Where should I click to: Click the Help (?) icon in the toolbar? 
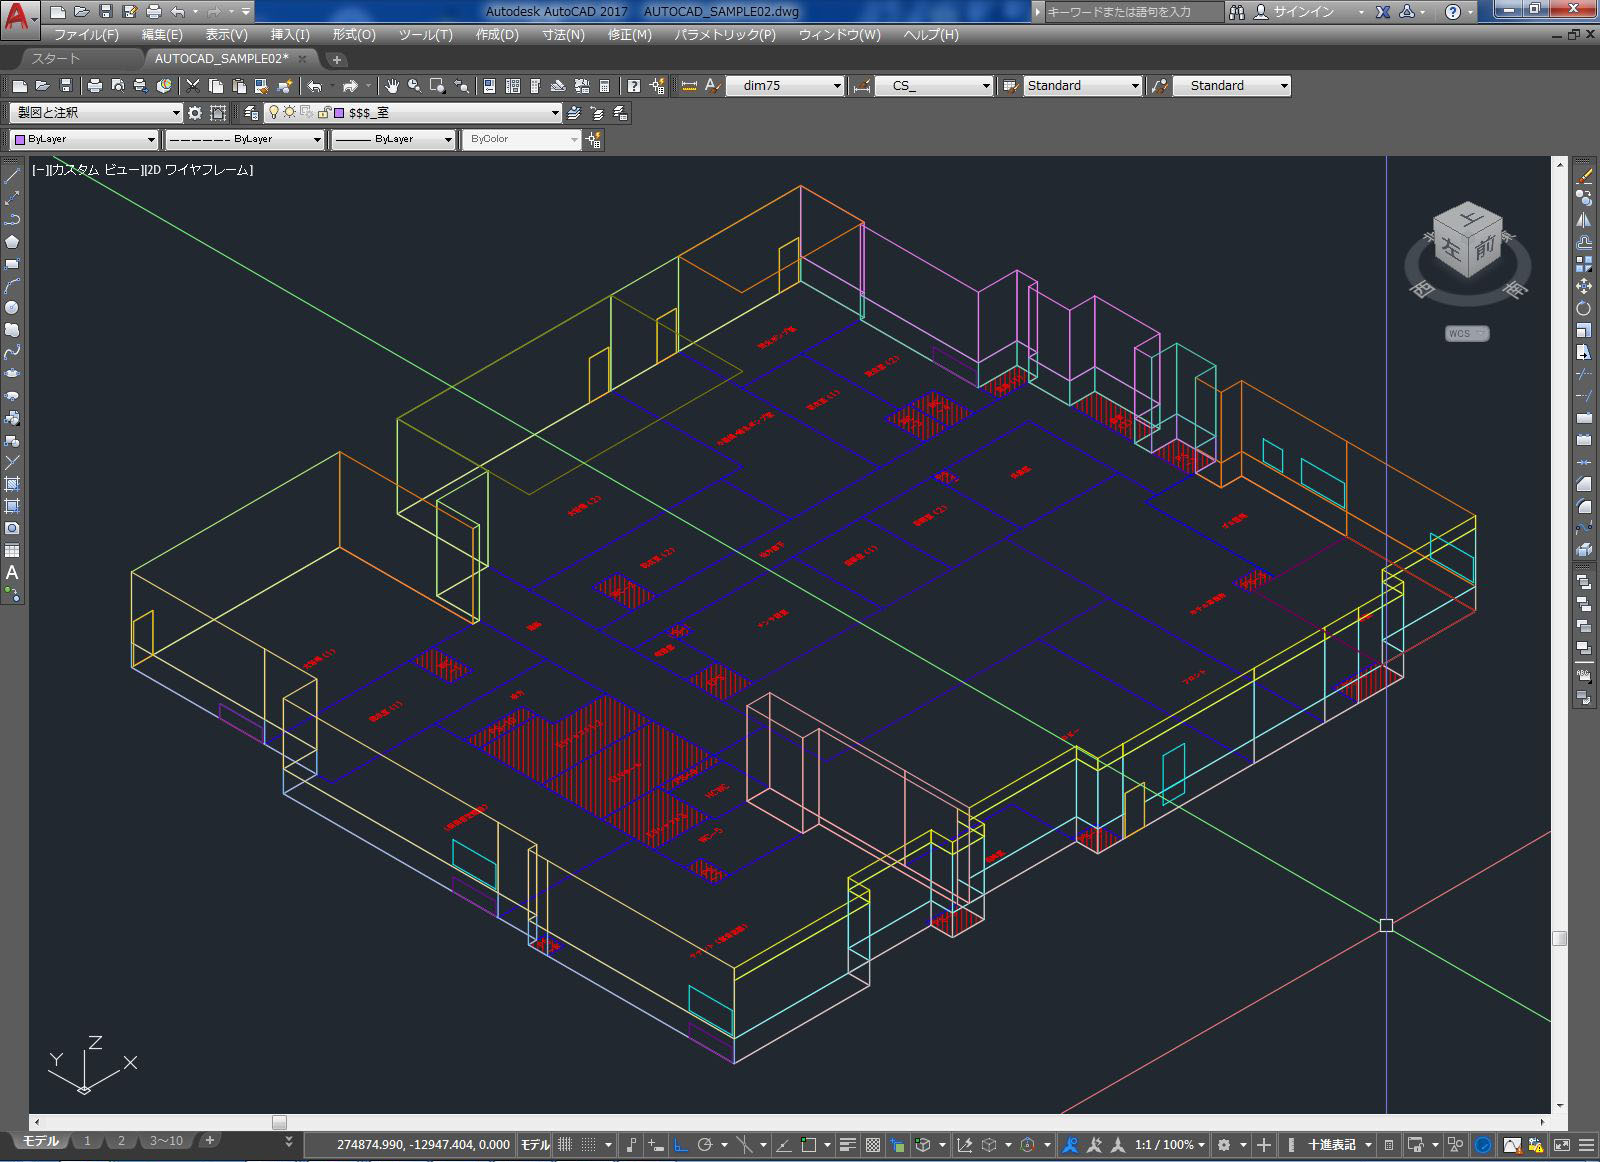pyautogui.click(x=634, y=86)
